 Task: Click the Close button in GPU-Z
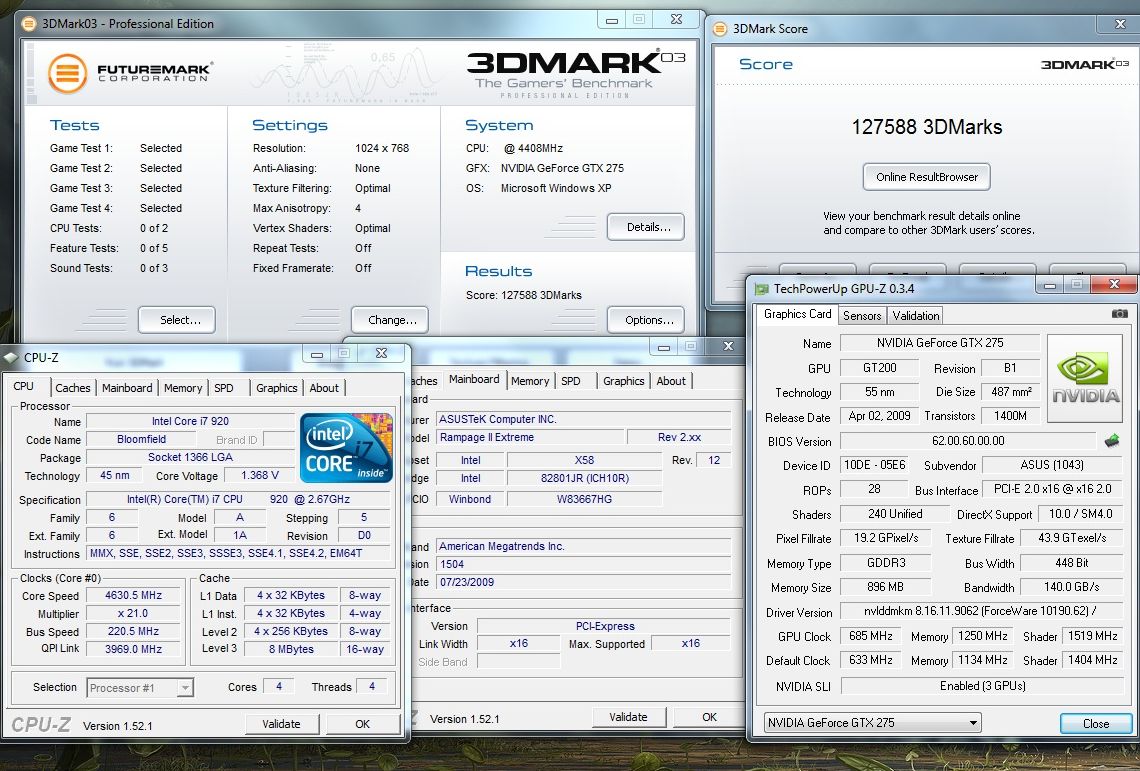(1096, 724)
